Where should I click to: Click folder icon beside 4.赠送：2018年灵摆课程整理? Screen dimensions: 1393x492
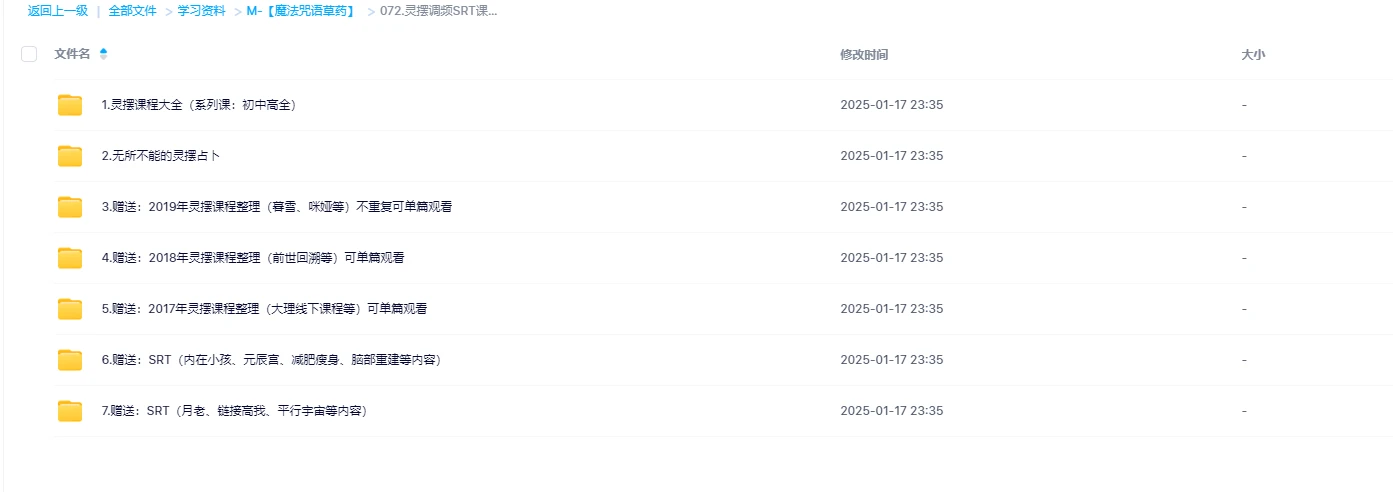tap(70, 258)
